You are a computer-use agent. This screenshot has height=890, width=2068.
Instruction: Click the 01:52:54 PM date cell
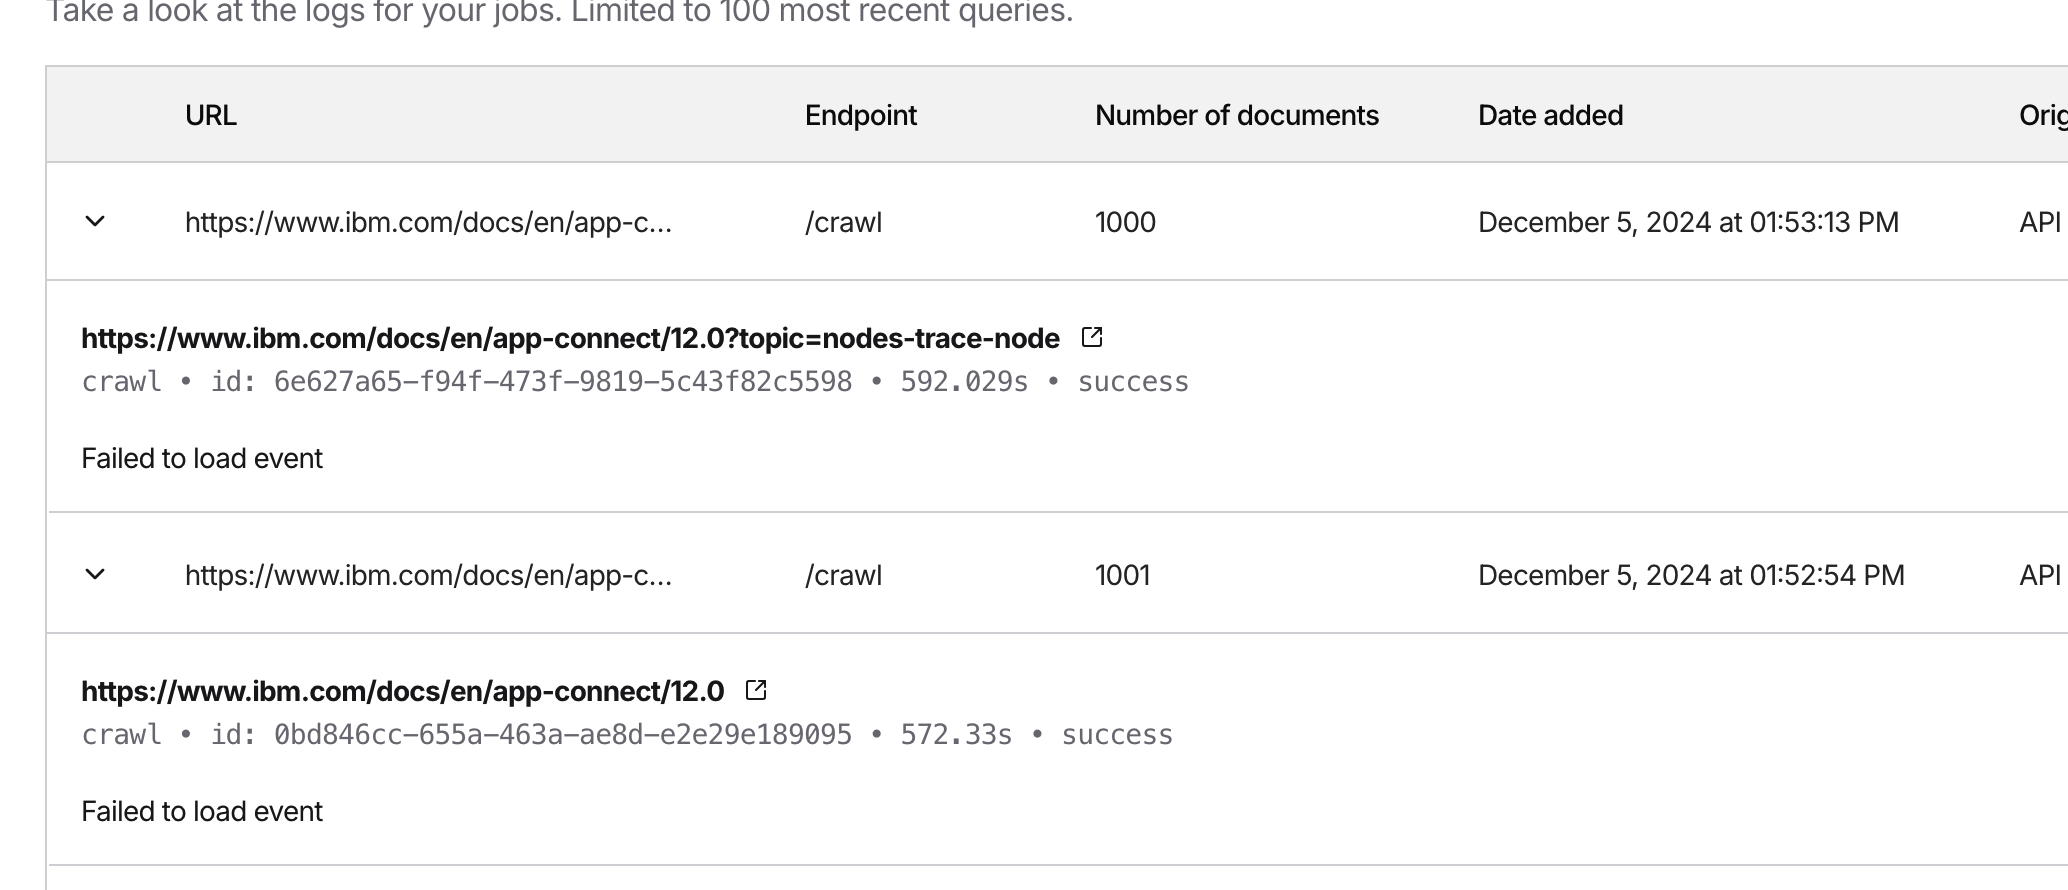click(x=1691, y=575)
